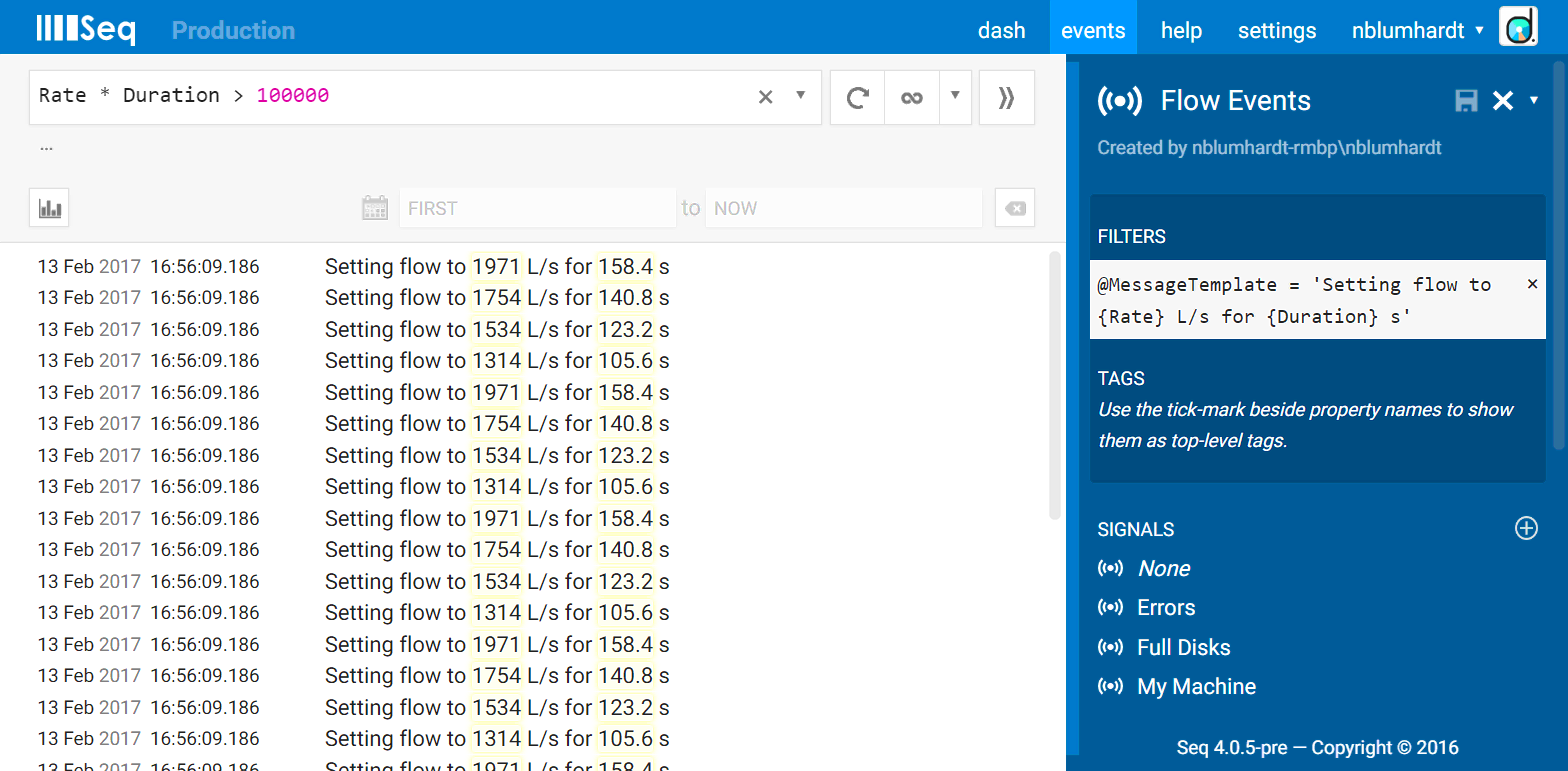Activate the My Machine signal

1196,686
